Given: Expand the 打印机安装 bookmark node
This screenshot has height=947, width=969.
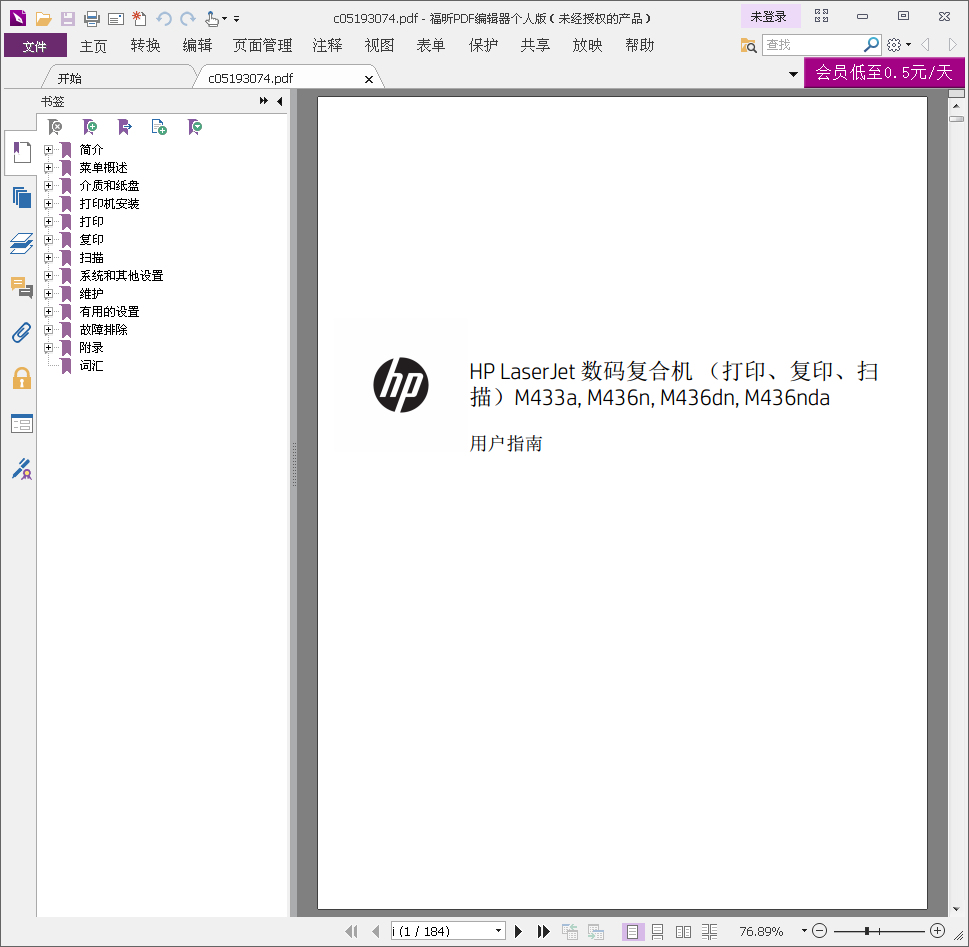Looking at the screenshot, I should coord(48,203).
